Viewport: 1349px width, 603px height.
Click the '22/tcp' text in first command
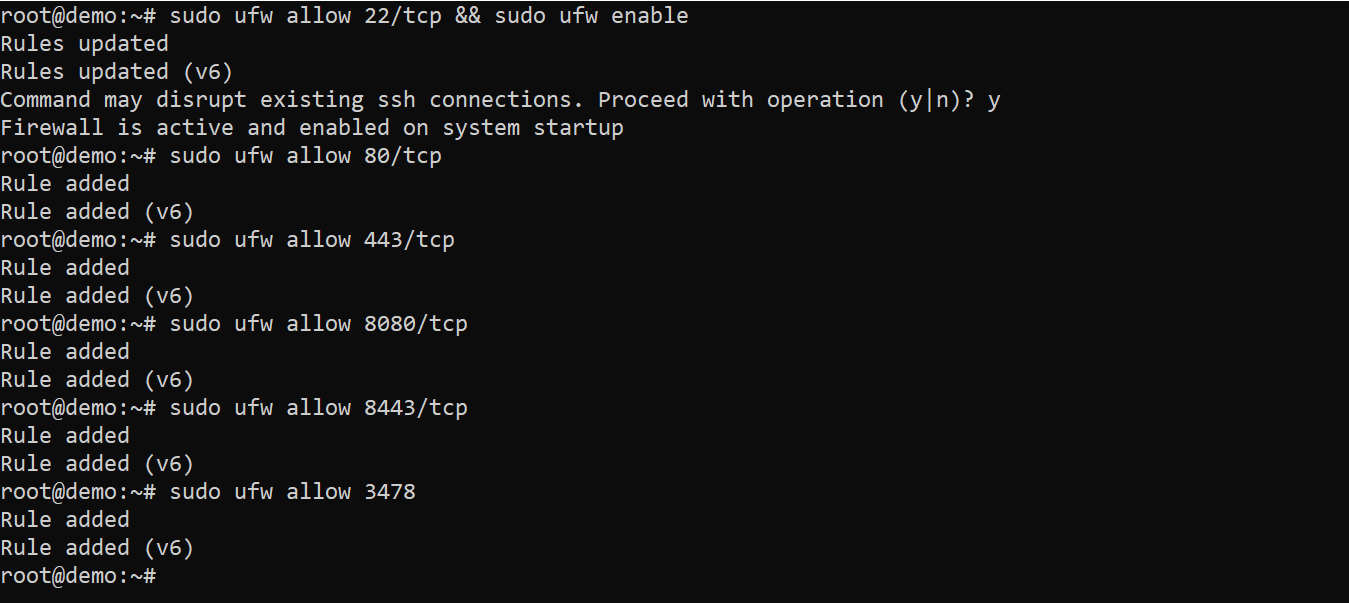click(x=403, y=16)
